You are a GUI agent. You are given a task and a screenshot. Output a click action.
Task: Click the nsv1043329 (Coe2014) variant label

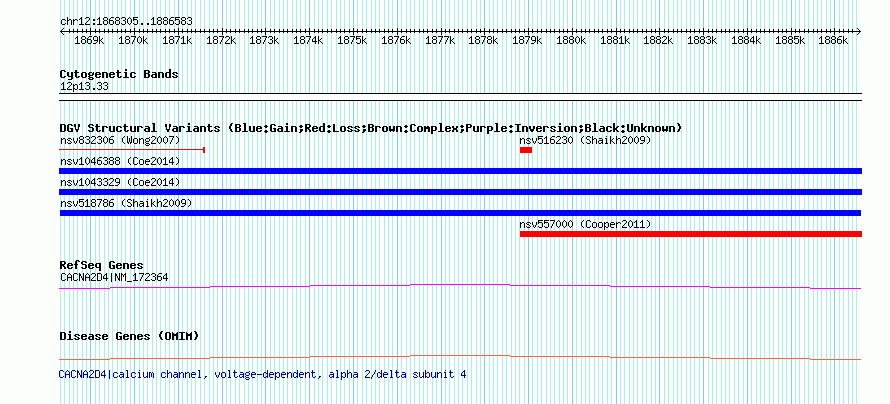point(120,182)
